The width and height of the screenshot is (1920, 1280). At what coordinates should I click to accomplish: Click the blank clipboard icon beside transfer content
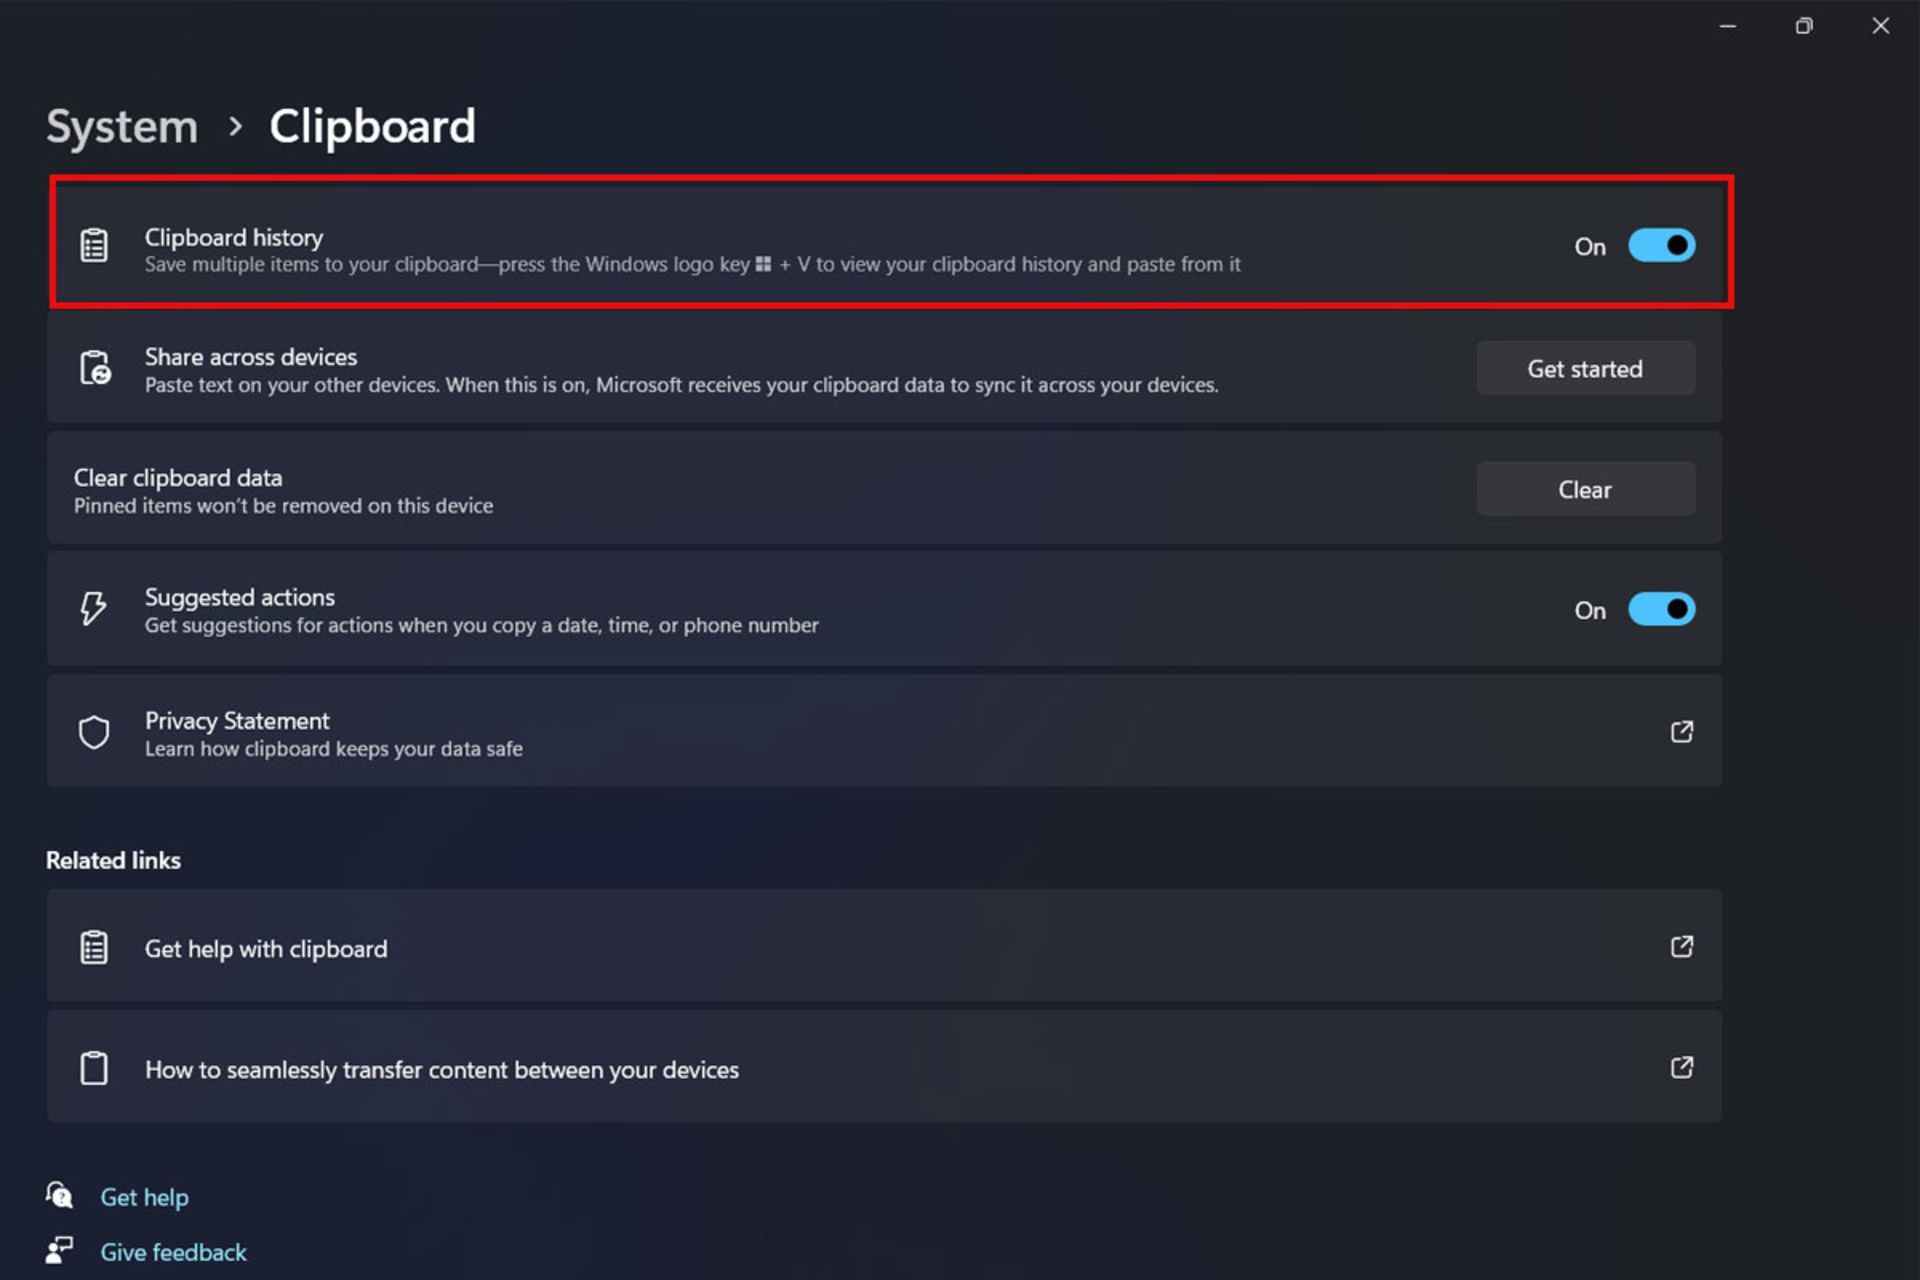tap(94, 1068)
